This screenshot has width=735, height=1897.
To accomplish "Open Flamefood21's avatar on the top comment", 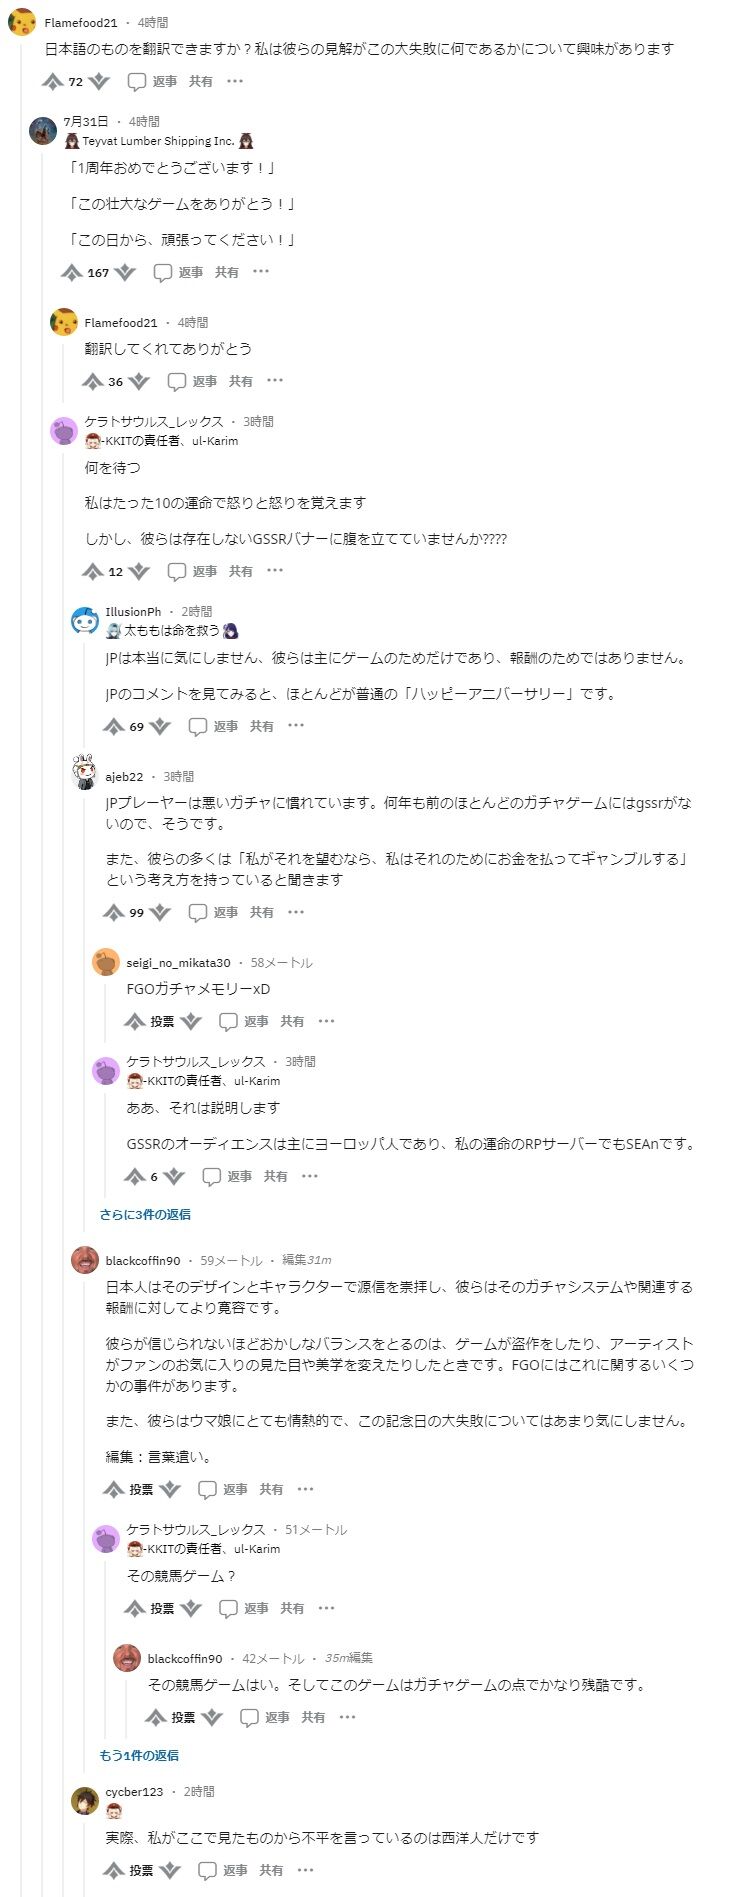I will (x=22, y=22).
